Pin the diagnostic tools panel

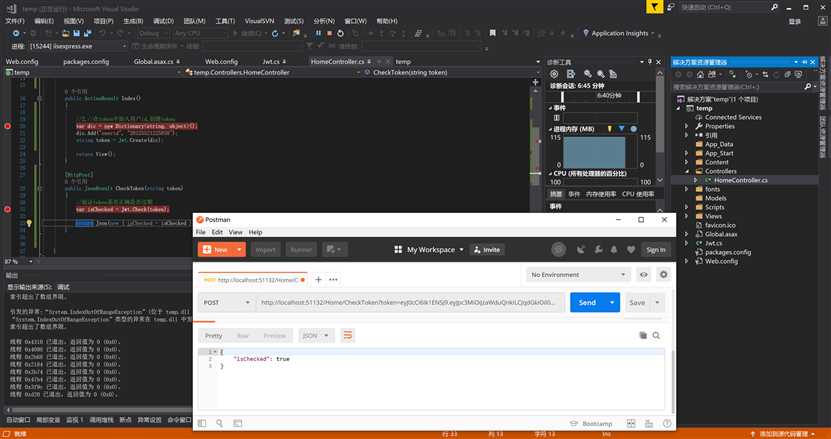coord(650,62)
